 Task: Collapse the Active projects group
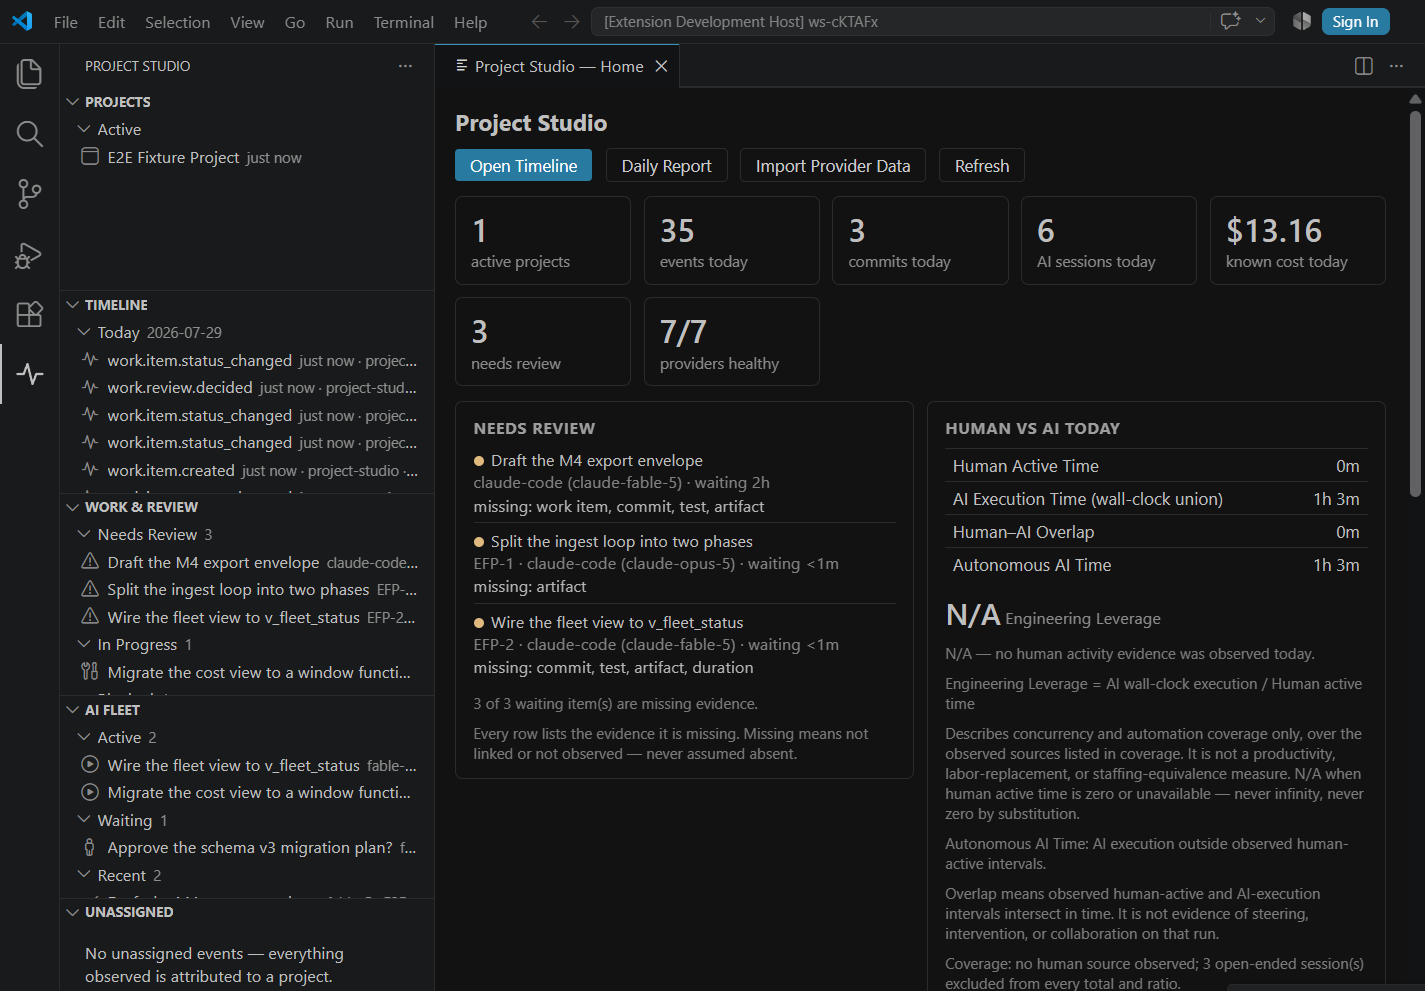[84, 129]
